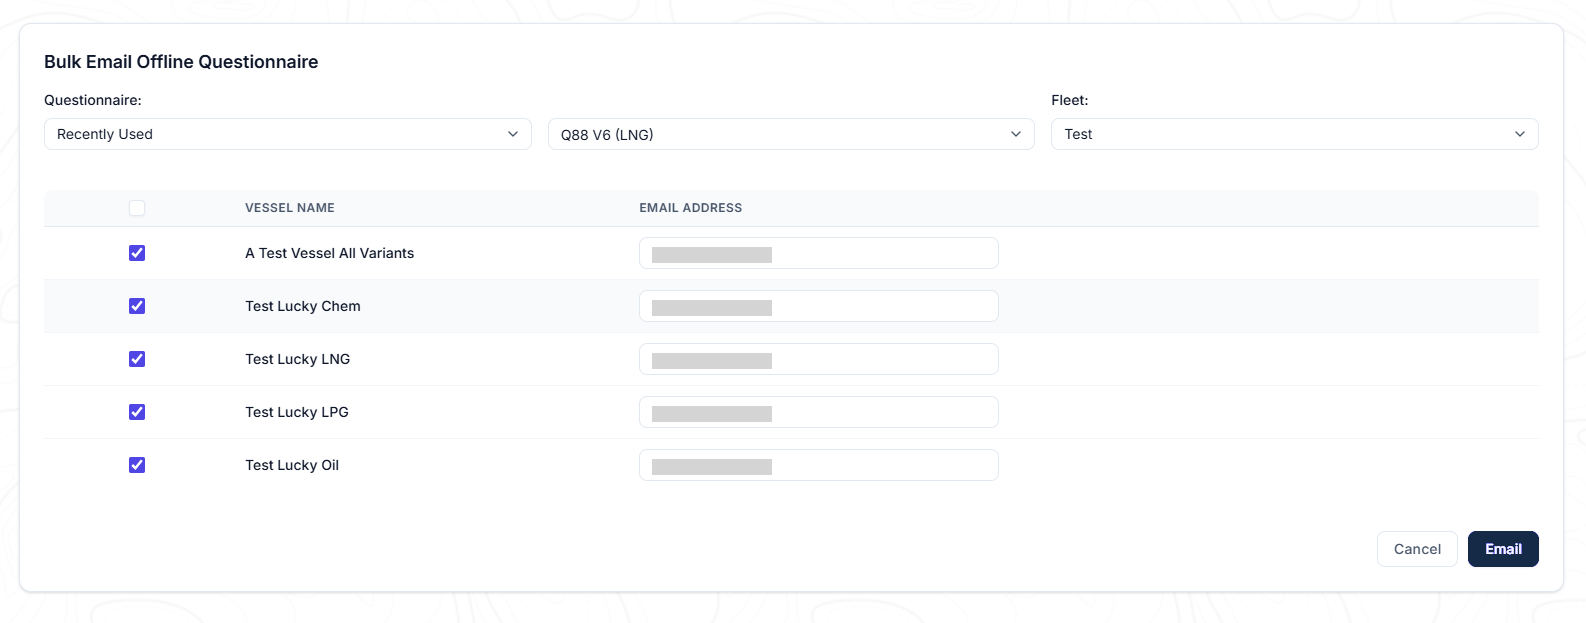Viewport: 1586px width, 623px height.
Task: Toggle the select-all checkbox in header
Action: pos(137,208)
